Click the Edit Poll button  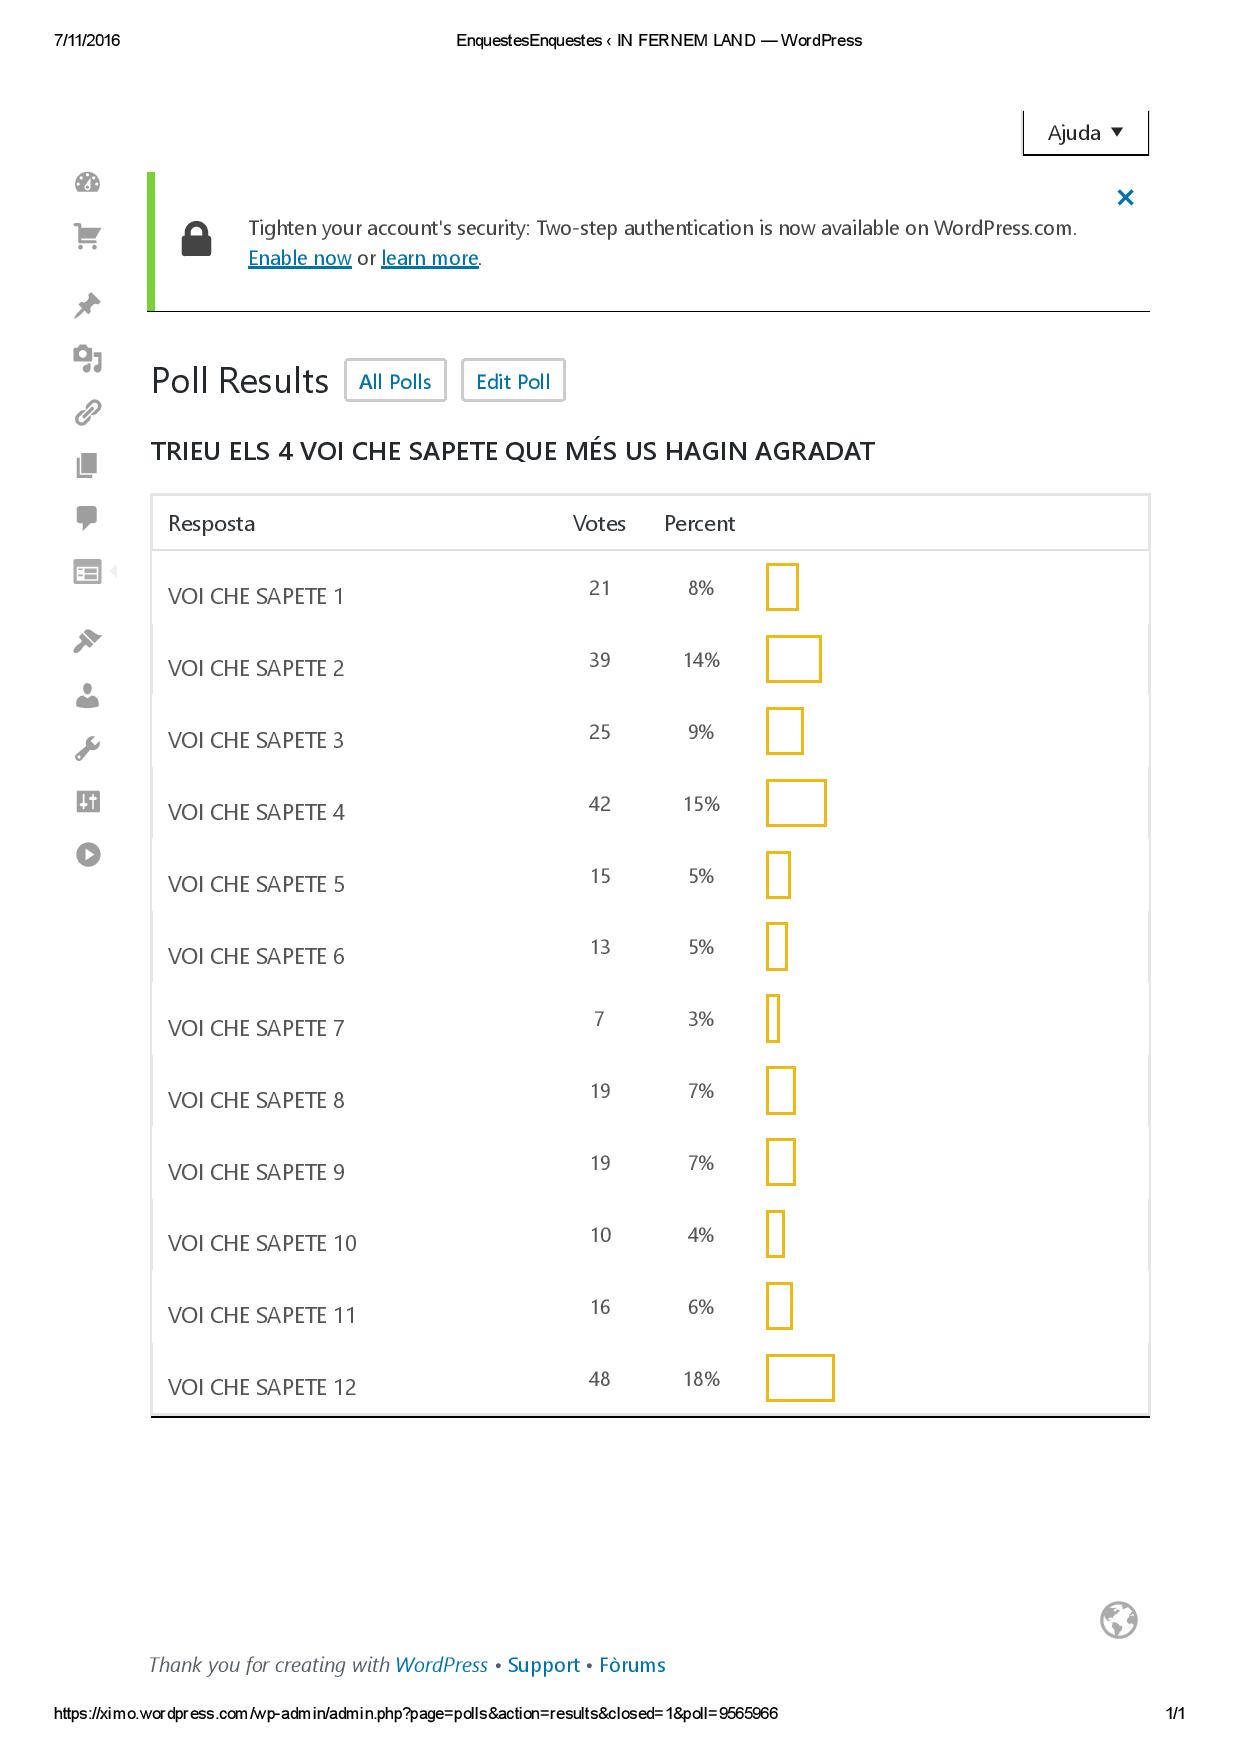[x=513, y=381]
